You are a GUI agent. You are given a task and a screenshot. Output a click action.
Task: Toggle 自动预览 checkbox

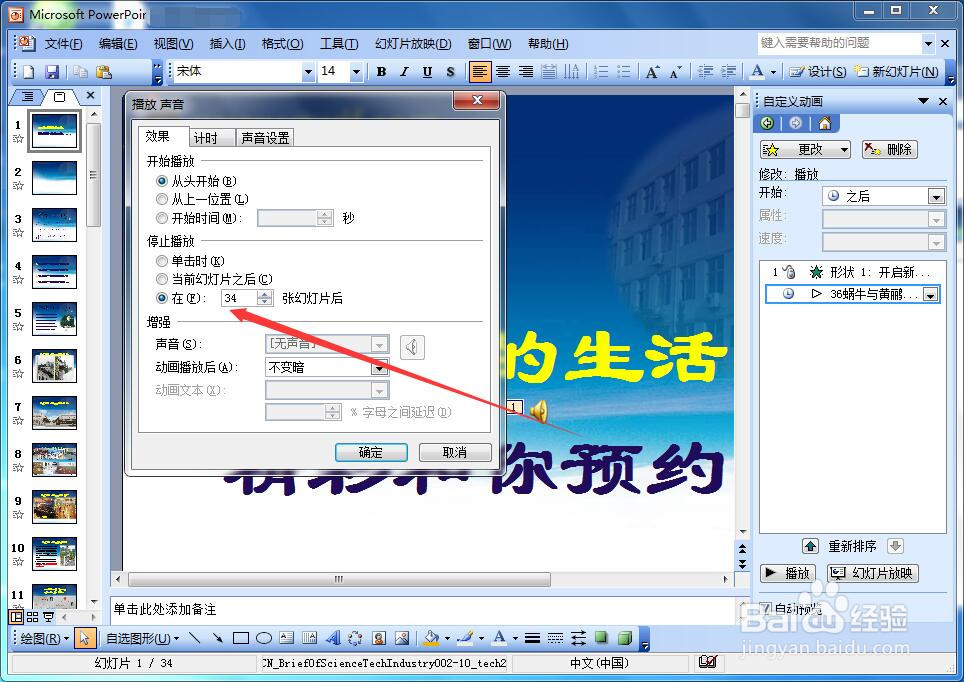(765, 608)
